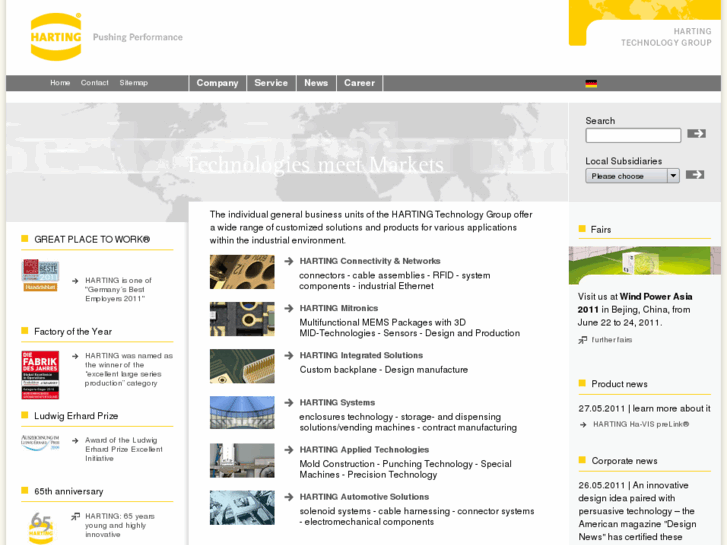Viewport: 727px width, 545px height.
Task: Open HARTING Ha-VIS preLink product news
Action: coord(641,424)
